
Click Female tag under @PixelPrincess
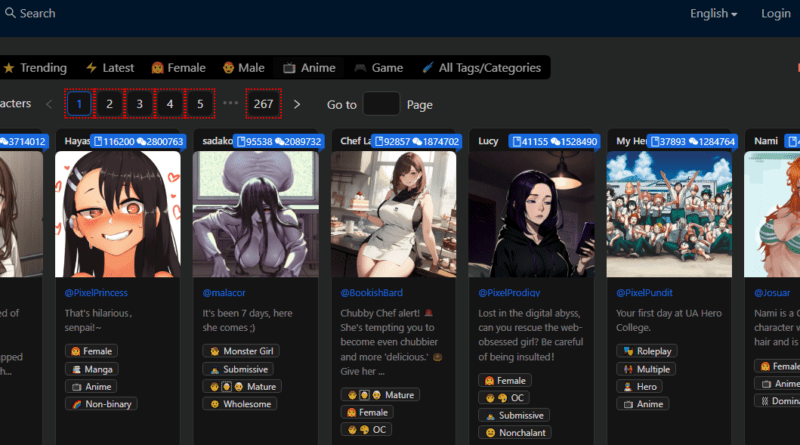click(x=91, y=351)
